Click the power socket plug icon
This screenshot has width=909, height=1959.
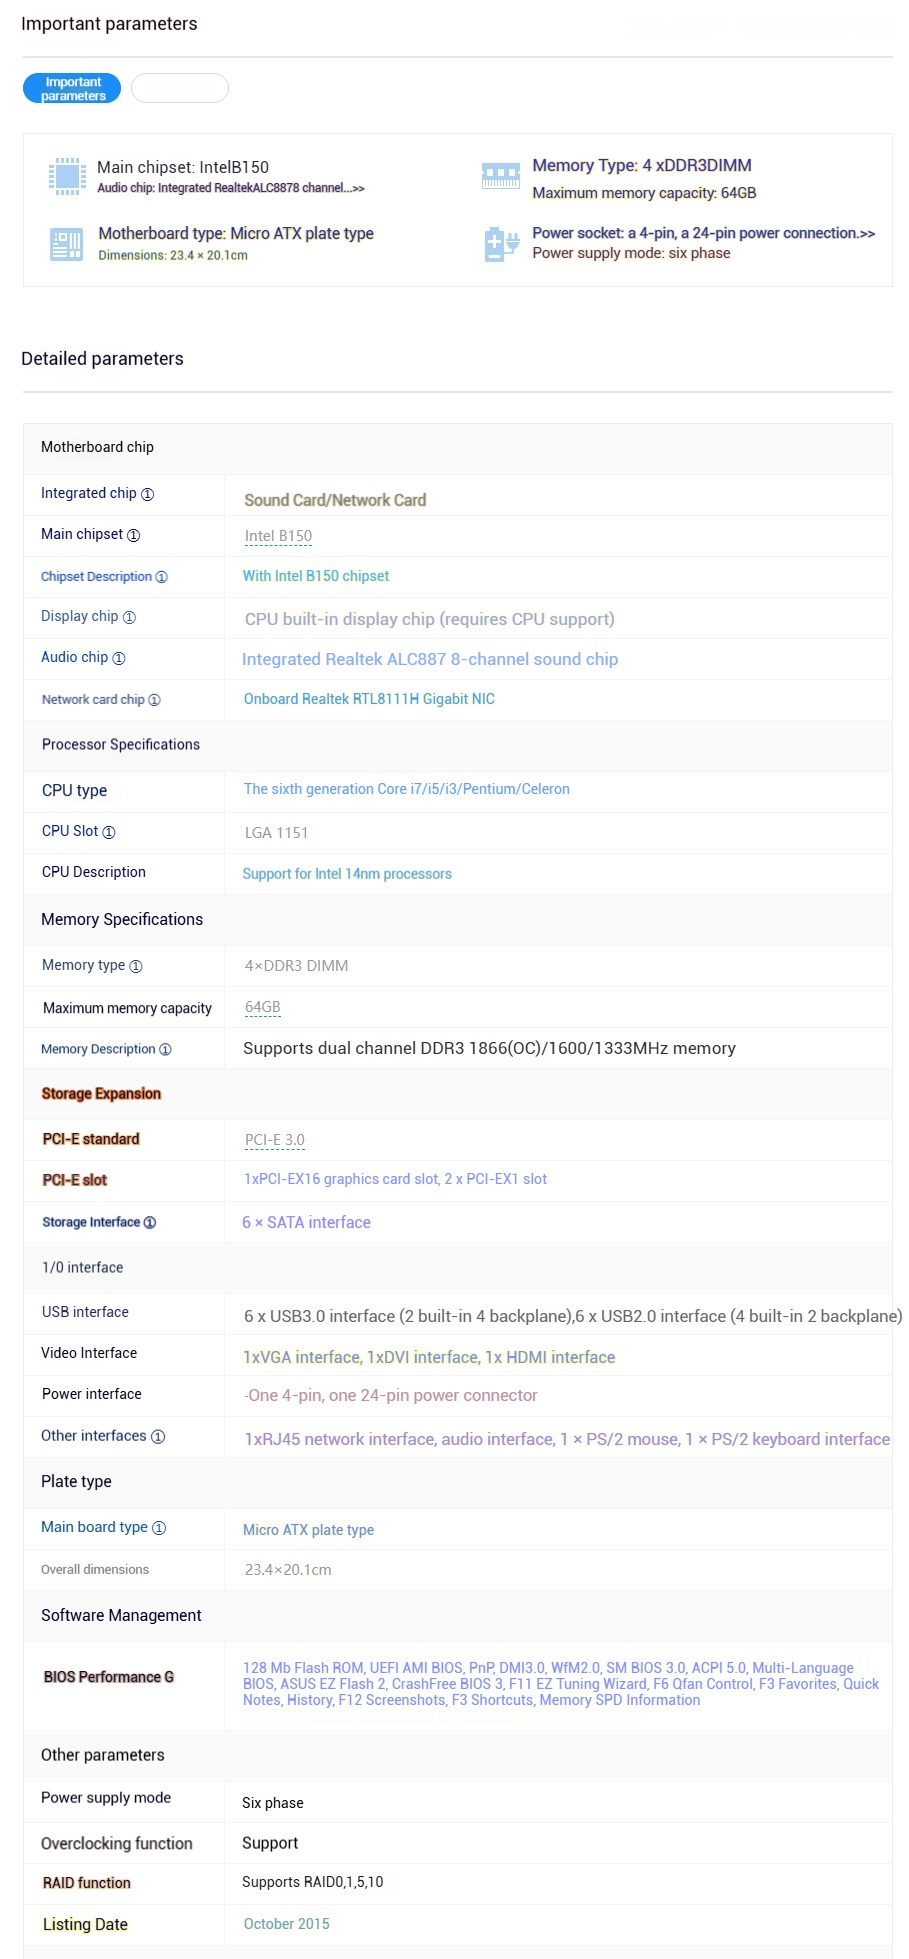point(502,243)
